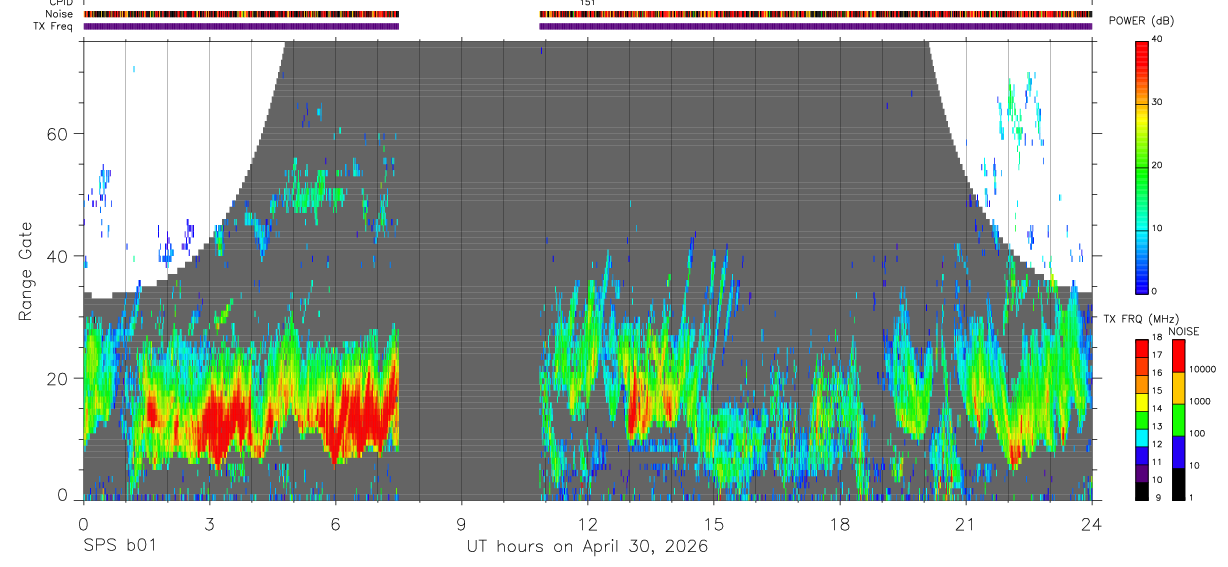Image resolution: width=1228 pixels, height=567 pixels.
Task: Click the 12 hour tick label
Action: [x=588, y=524]
